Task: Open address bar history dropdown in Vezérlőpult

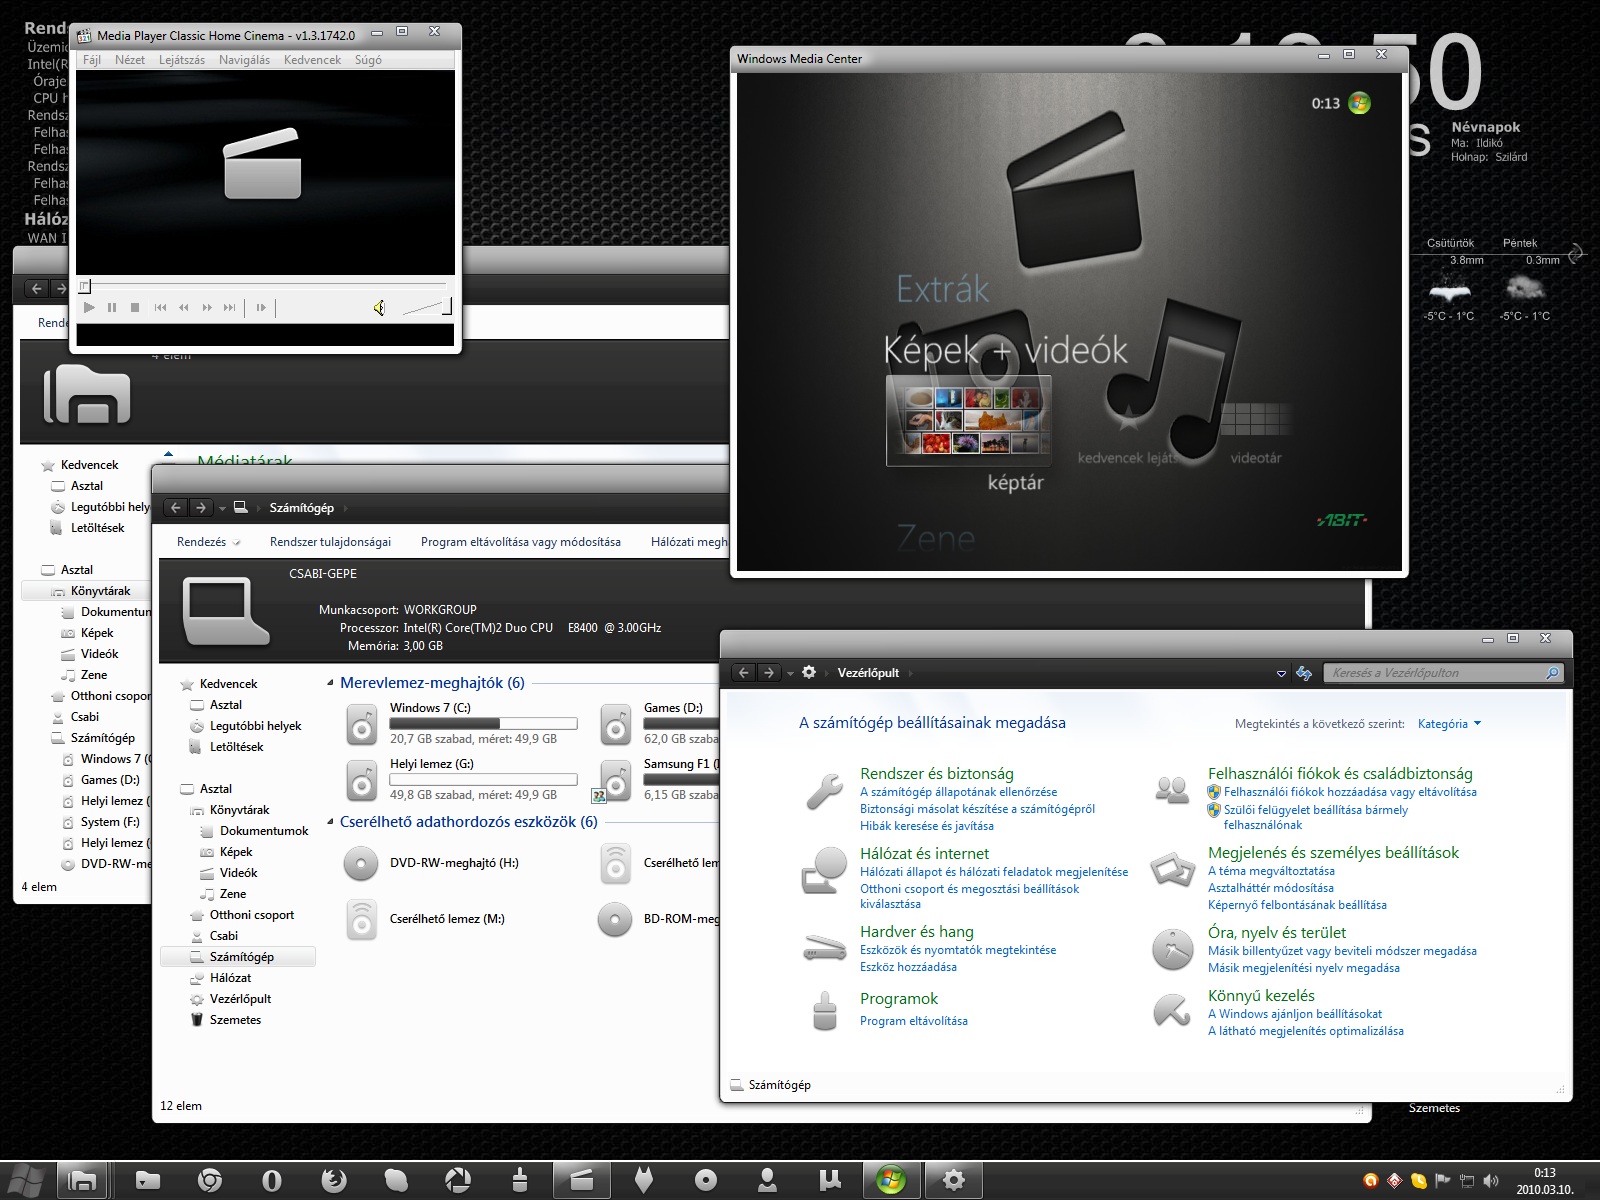Action: (x=1281, y=674)
